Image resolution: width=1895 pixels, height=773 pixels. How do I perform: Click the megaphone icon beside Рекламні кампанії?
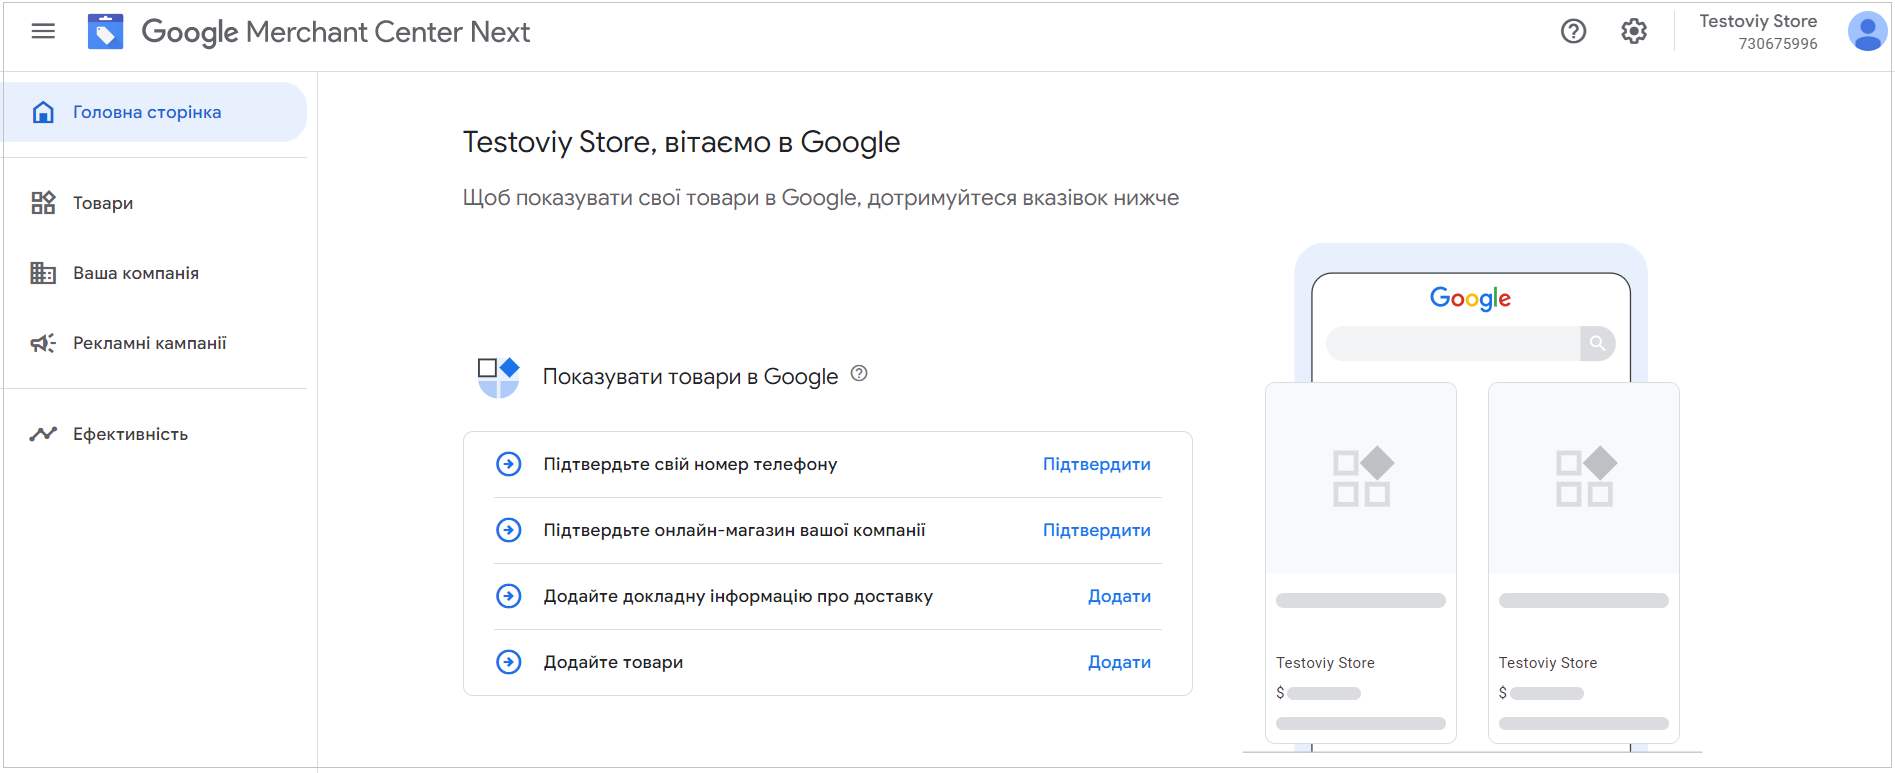point(43,343)
